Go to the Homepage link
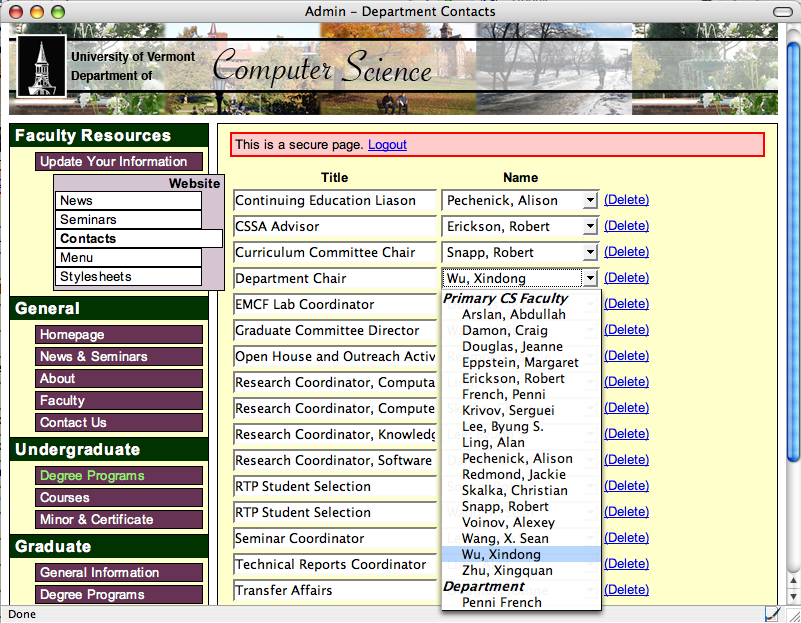 (119, 334)
